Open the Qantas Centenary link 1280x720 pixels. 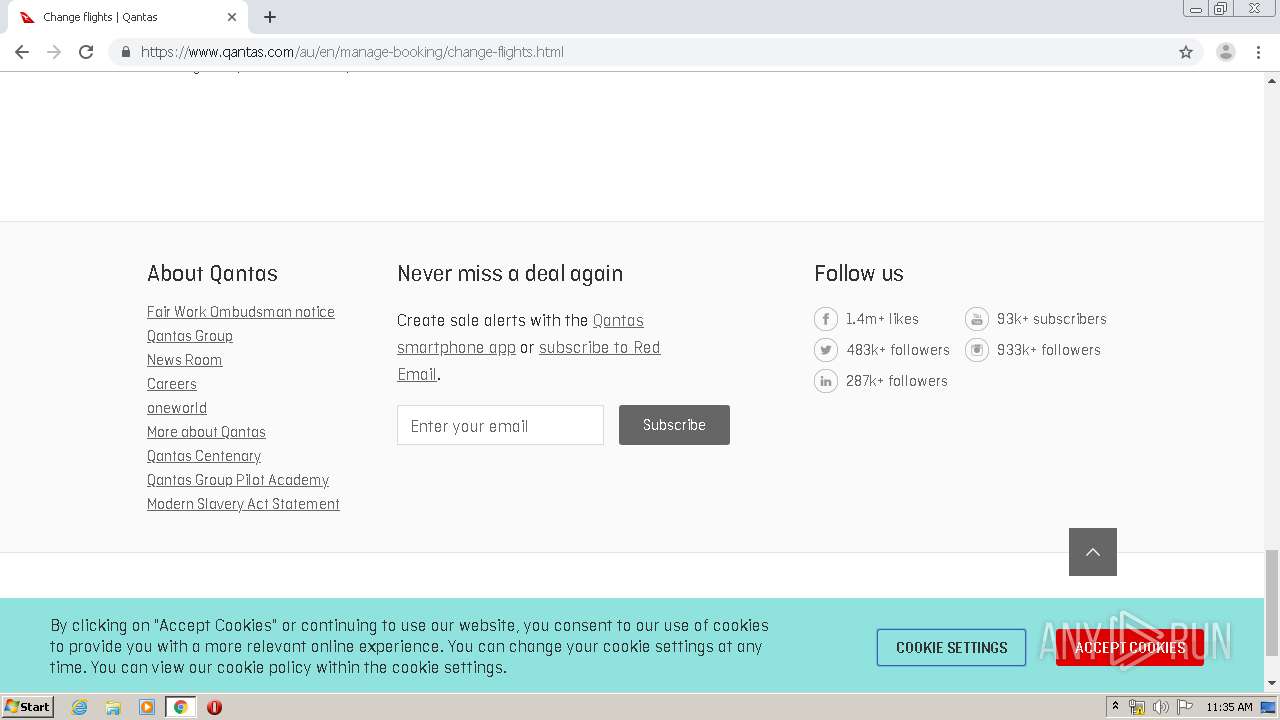pyautogui.click(x=203, y=456)
